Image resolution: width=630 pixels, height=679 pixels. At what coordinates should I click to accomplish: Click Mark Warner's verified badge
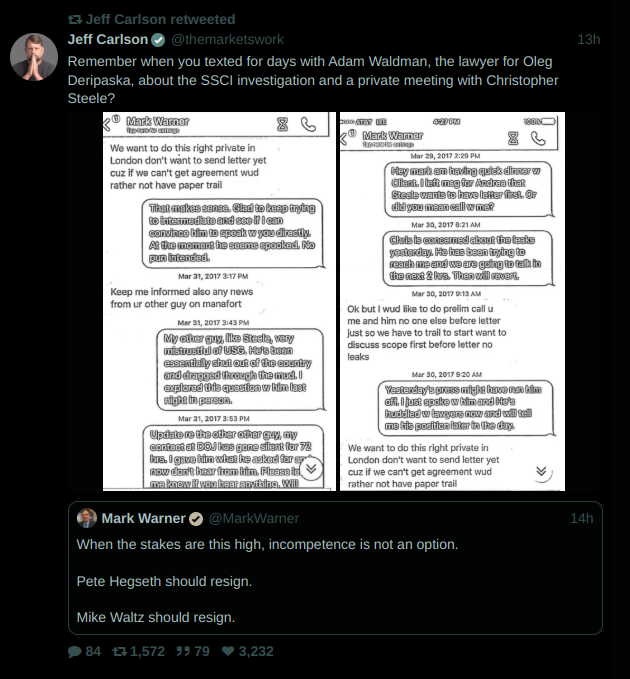coord(196,519)
